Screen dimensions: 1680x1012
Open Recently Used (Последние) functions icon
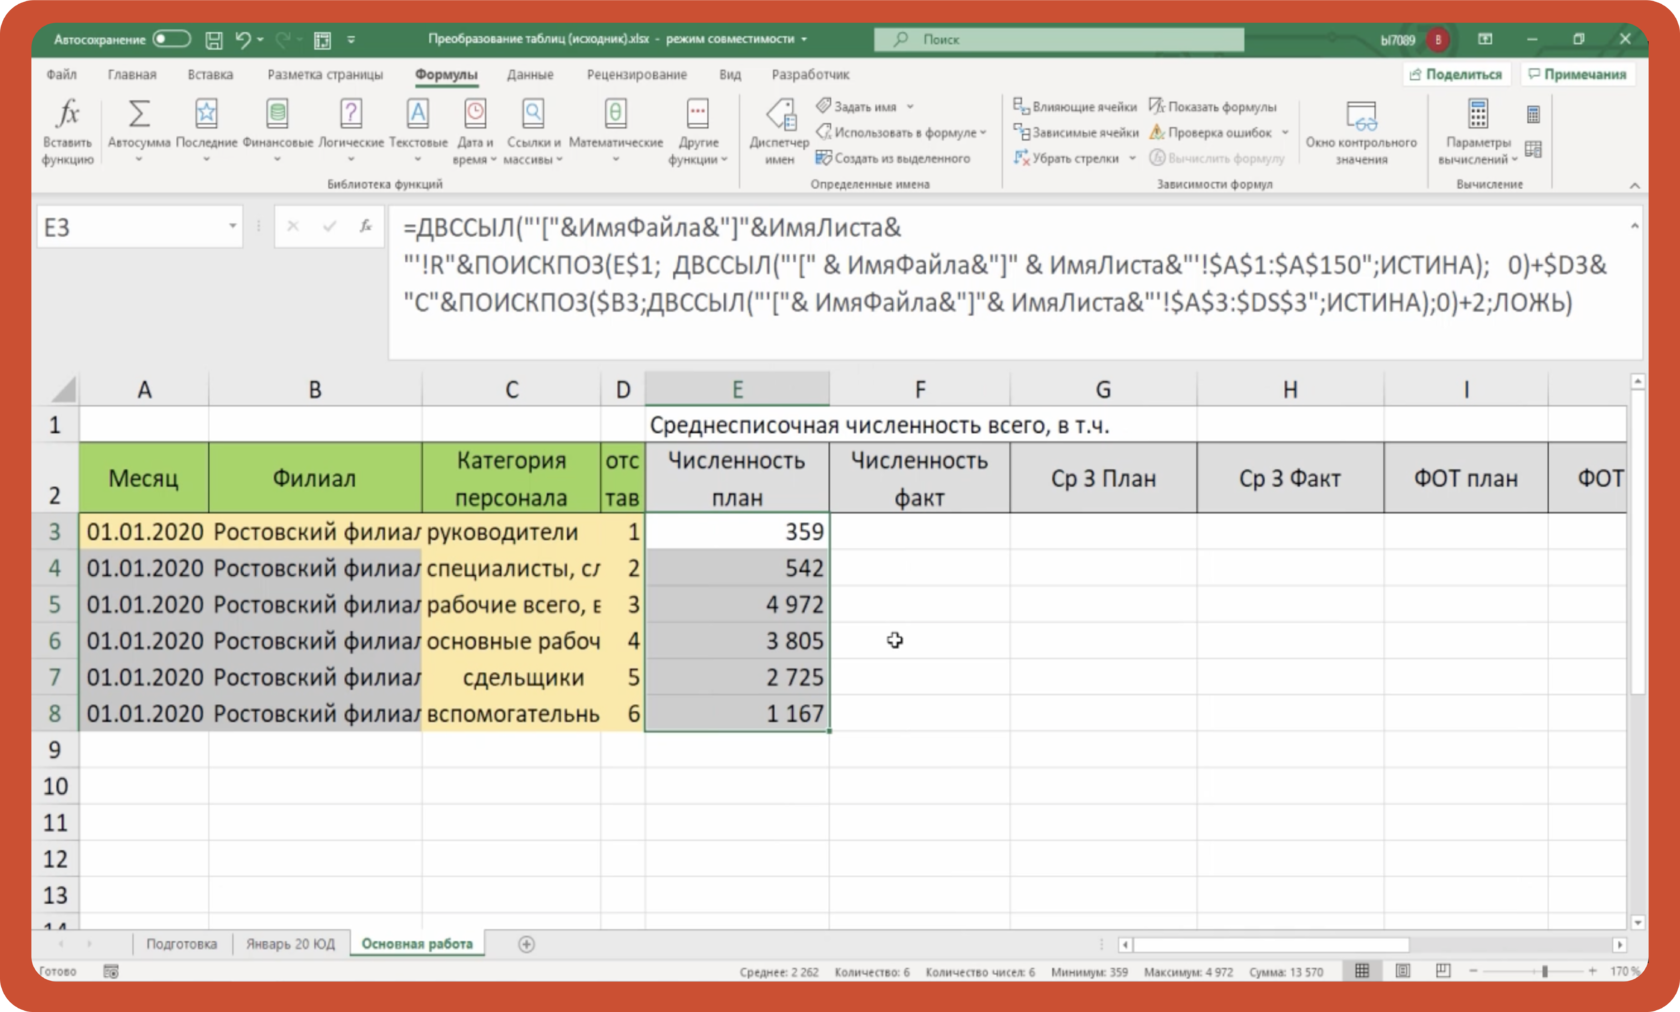[206, 114]
